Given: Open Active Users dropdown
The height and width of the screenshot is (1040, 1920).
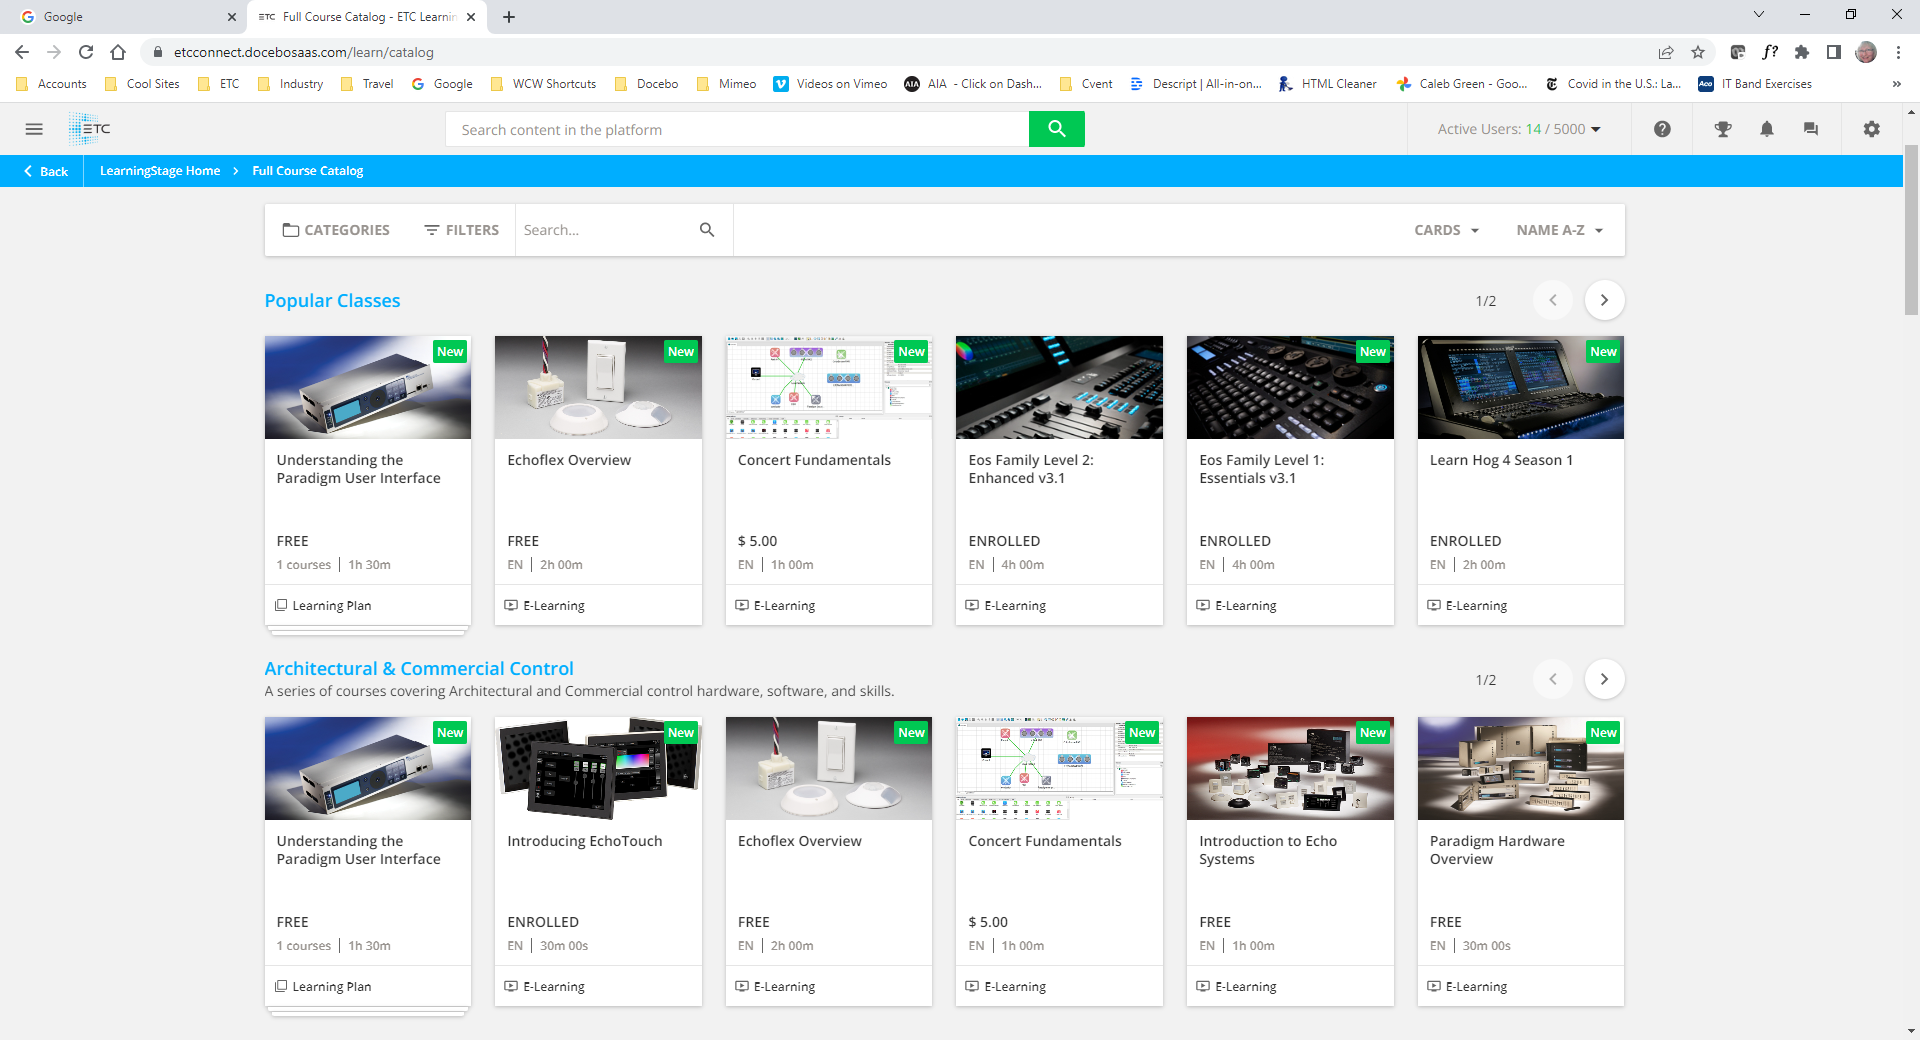Looking at the screenshot, I should pos(1518,129).
